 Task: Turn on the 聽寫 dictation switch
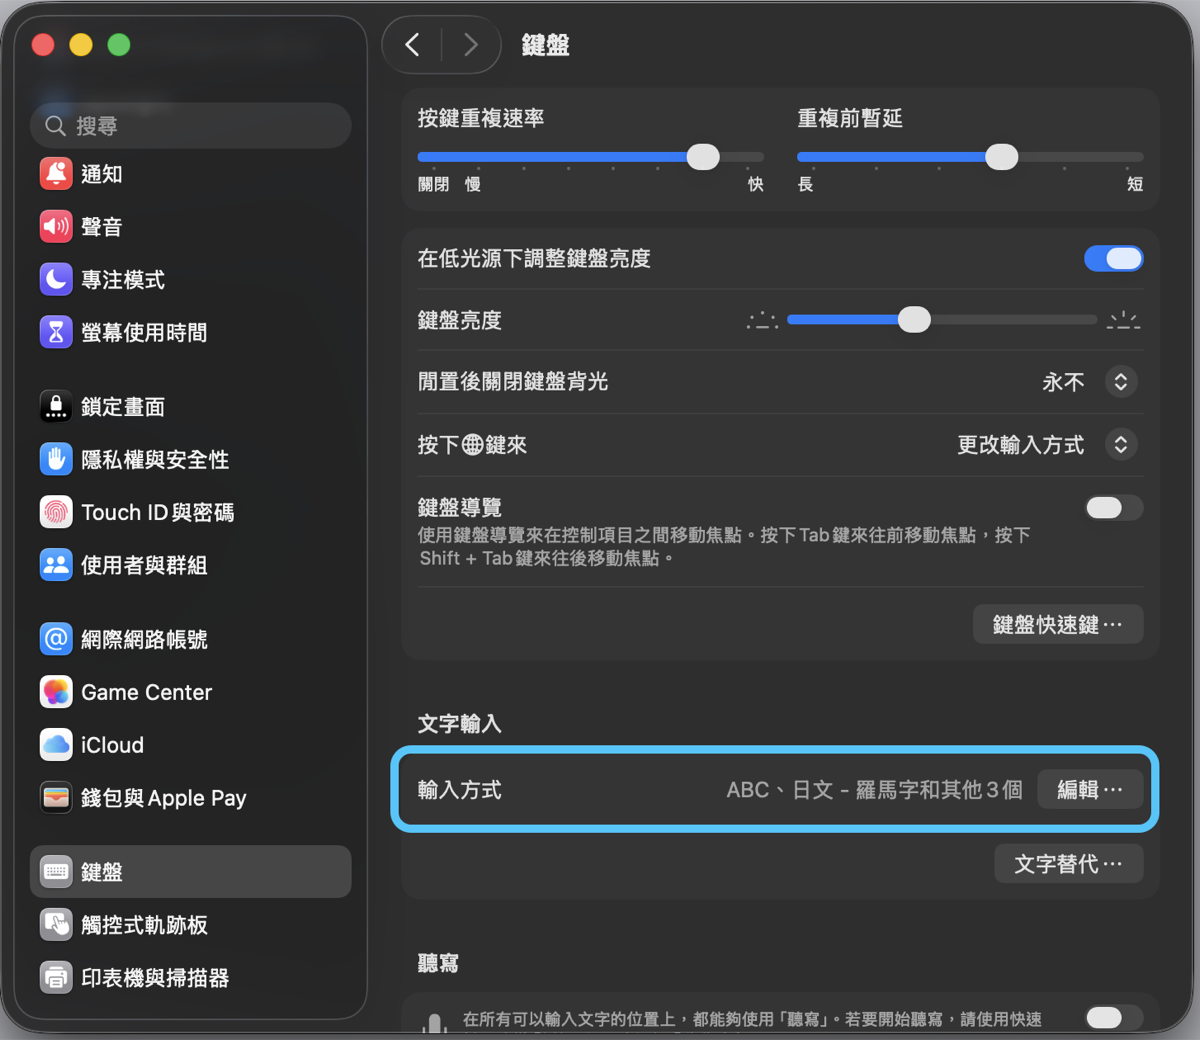(x=1113, y=1018)
